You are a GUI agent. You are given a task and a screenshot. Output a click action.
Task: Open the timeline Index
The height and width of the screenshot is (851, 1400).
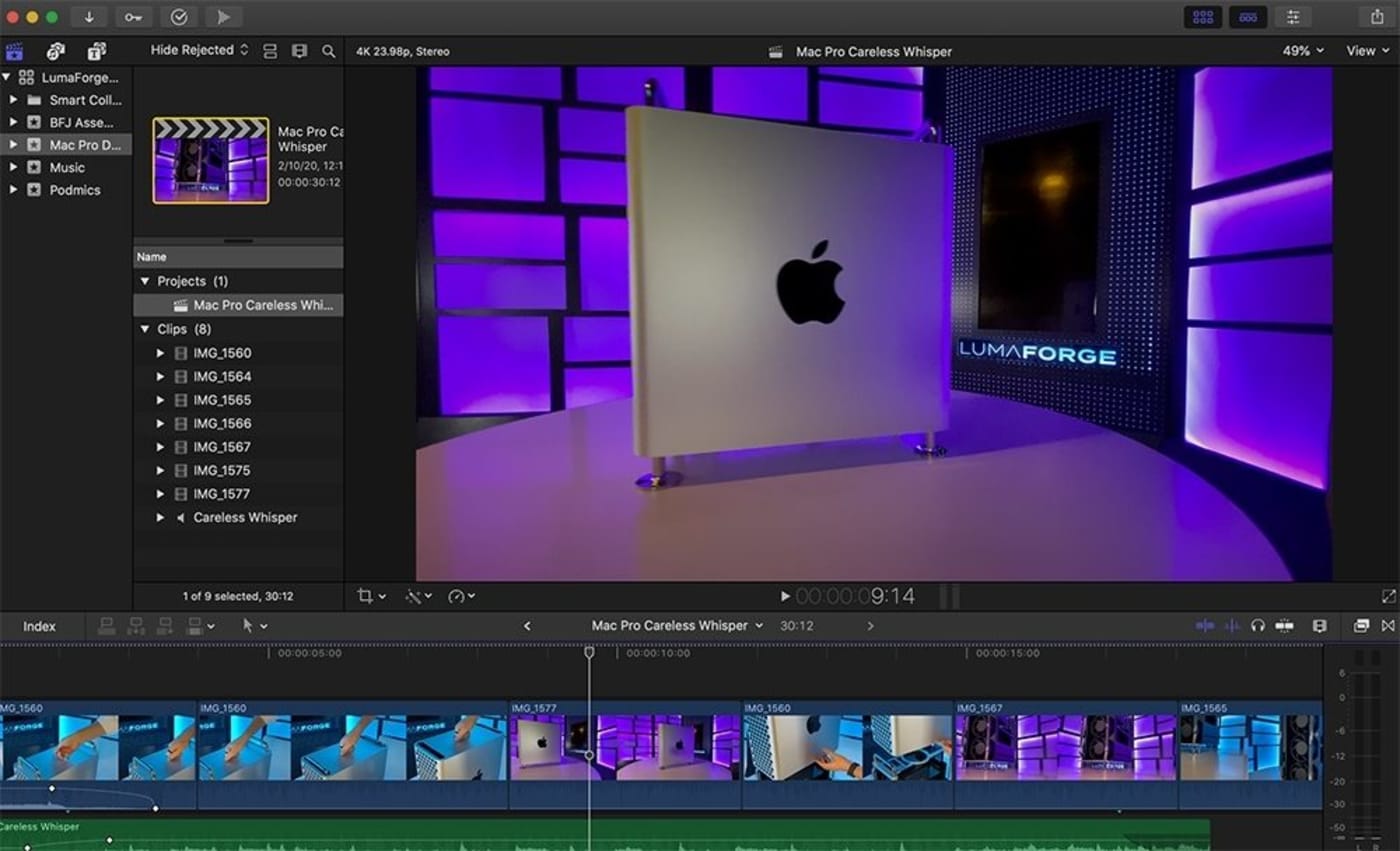[x=39, y=626]
